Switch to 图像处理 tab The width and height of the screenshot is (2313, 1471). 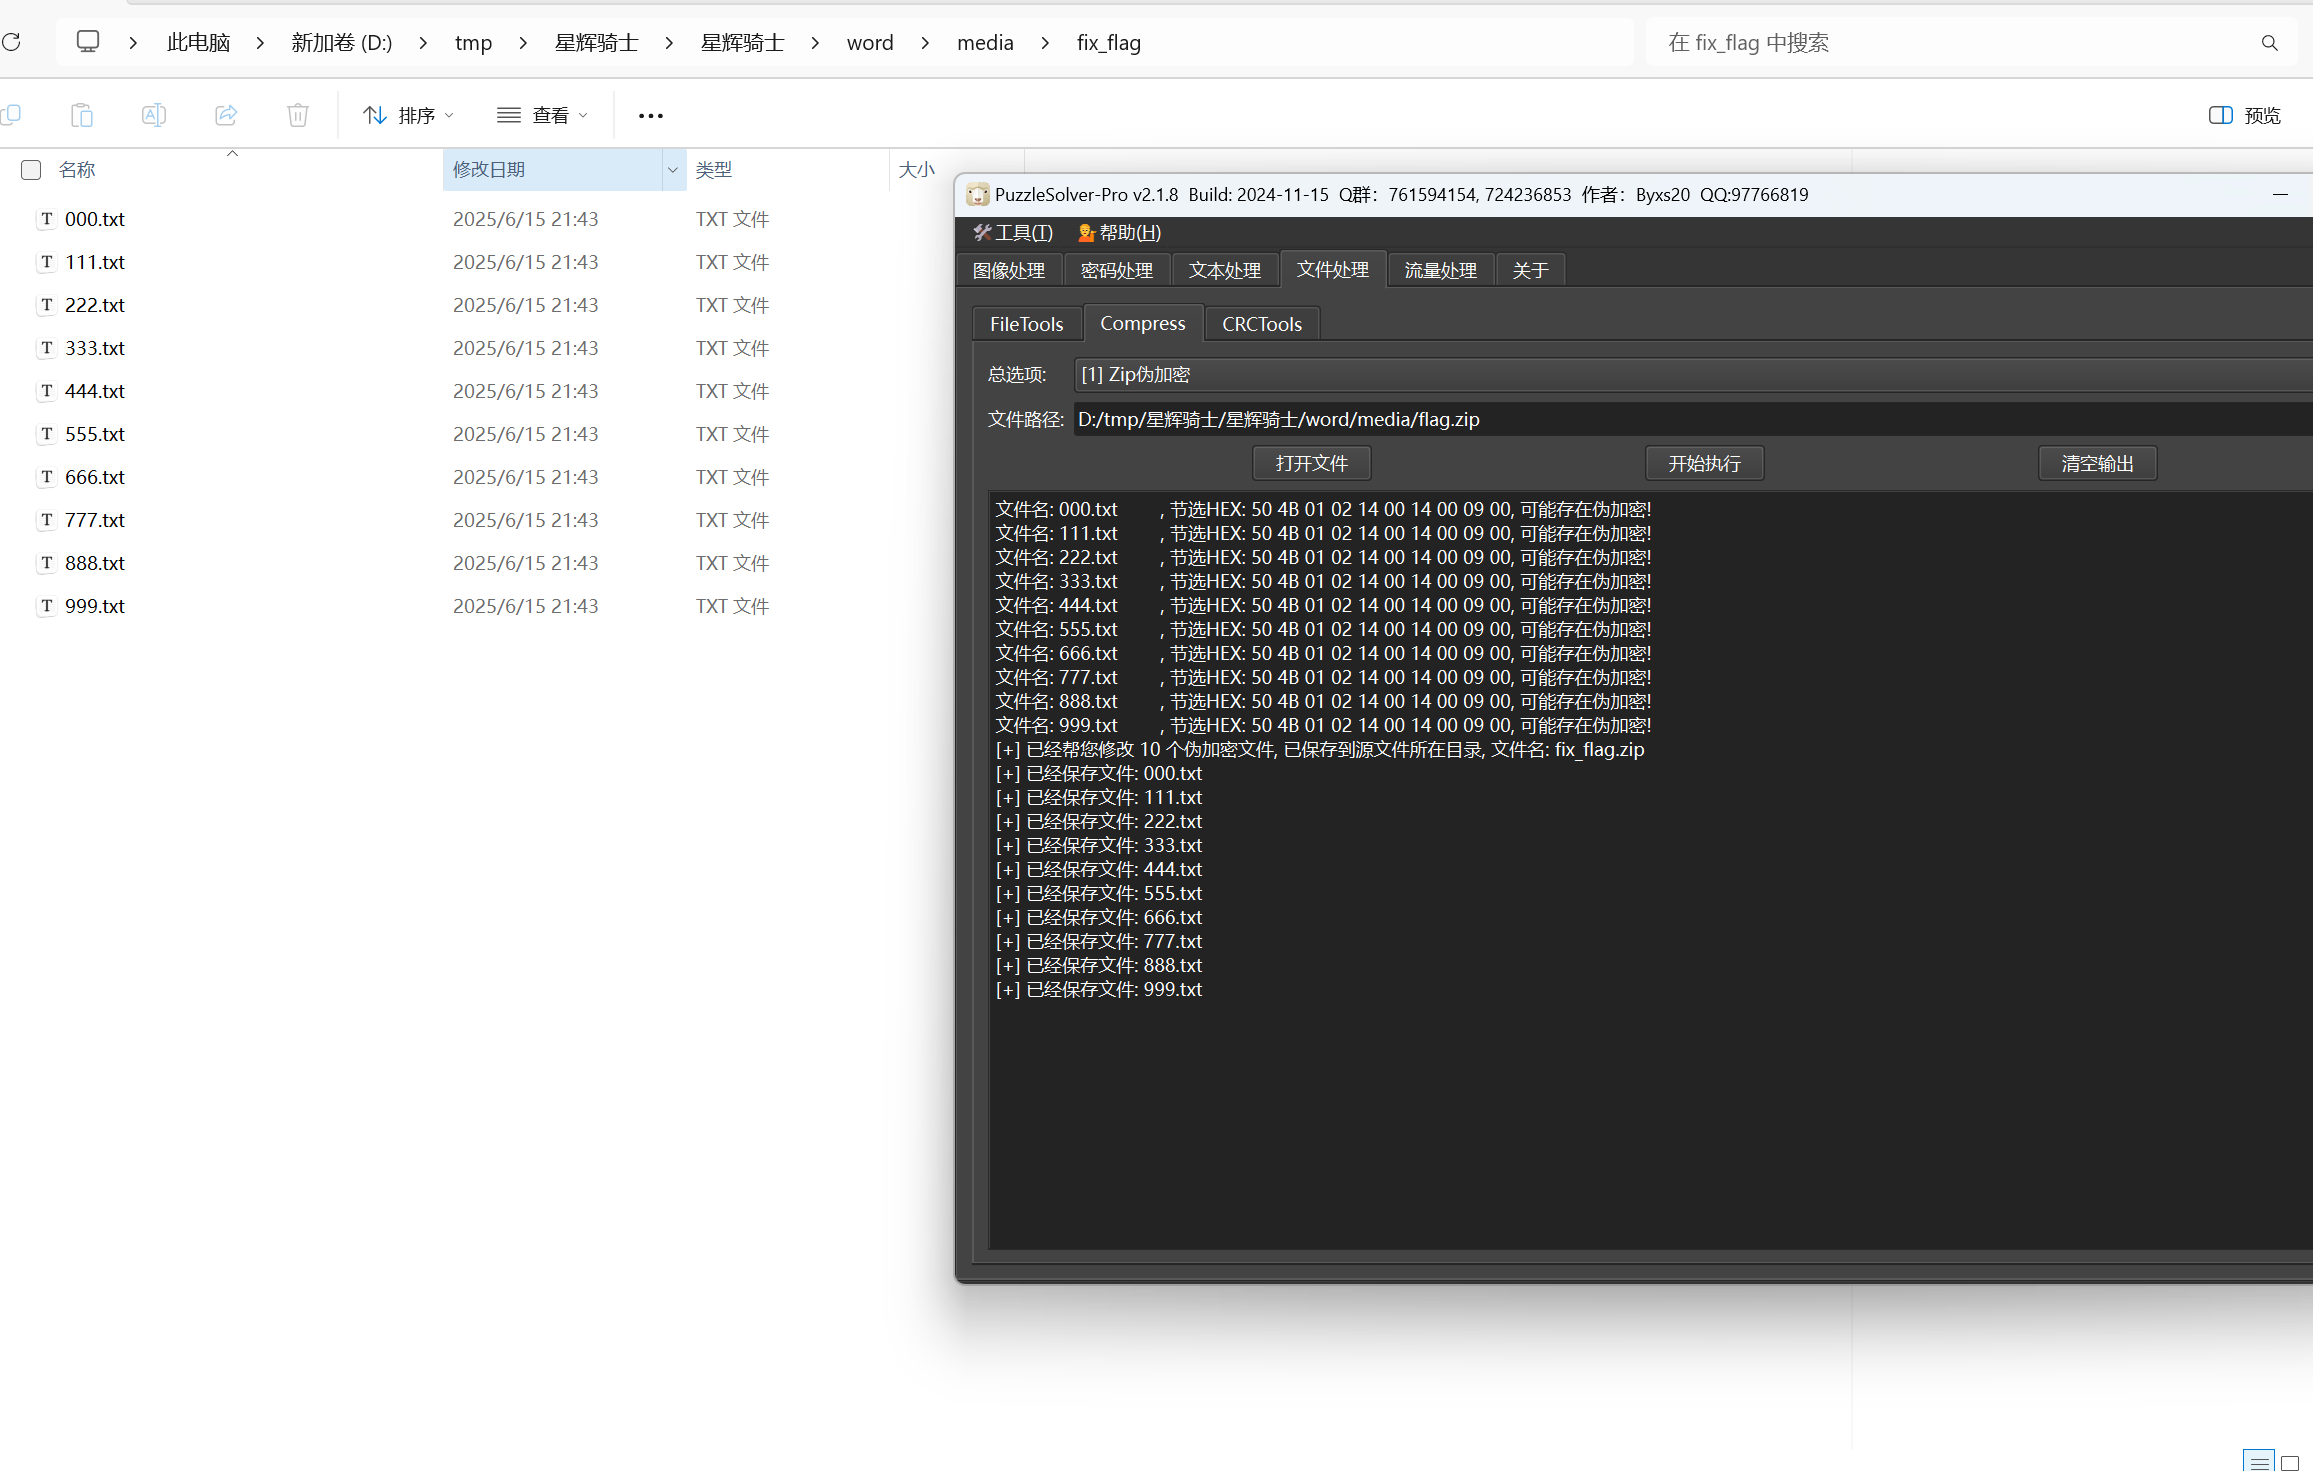1009,271
